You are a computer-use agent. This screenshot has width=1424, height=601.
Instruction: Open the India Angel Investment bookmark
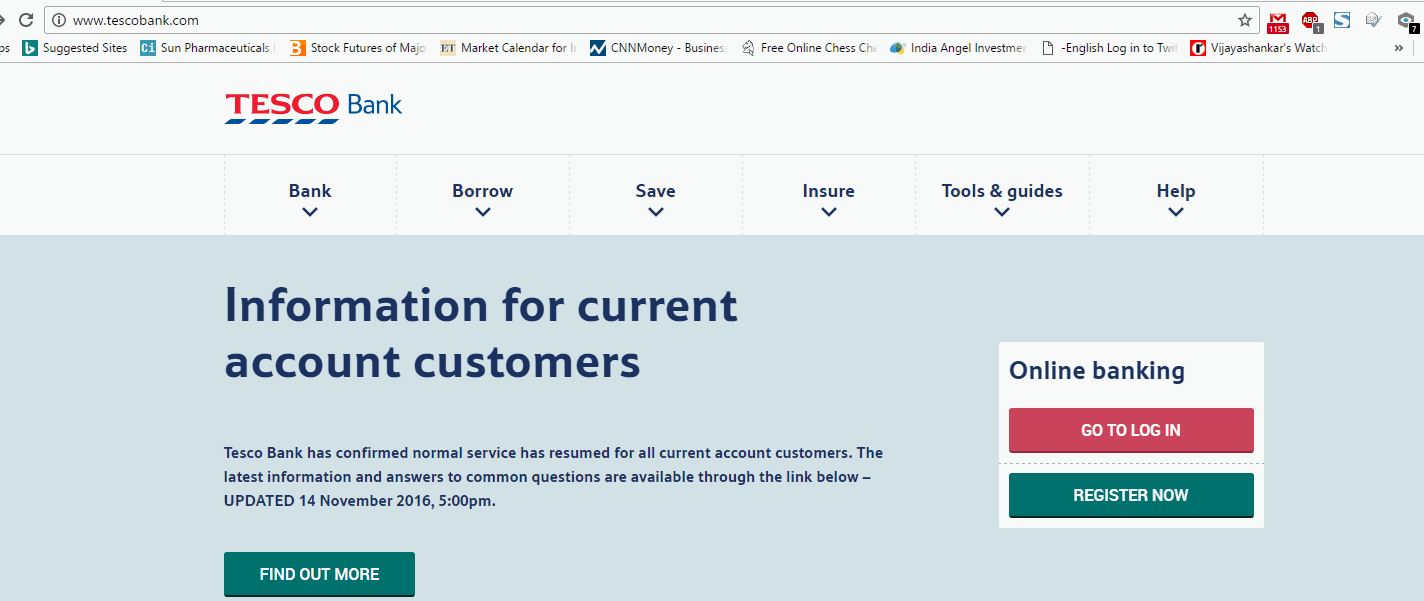point(958,47)
